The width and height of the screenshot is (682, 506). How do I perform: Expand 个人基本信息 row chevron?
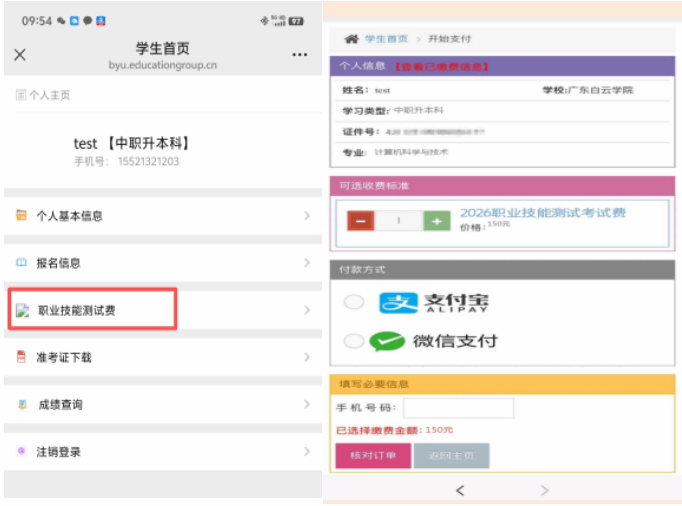(x=306, y=215)
